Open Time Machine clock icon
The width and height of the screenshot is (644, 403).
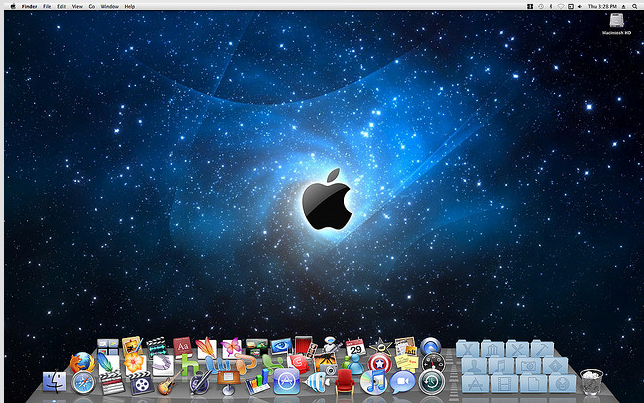pos(432,382)
